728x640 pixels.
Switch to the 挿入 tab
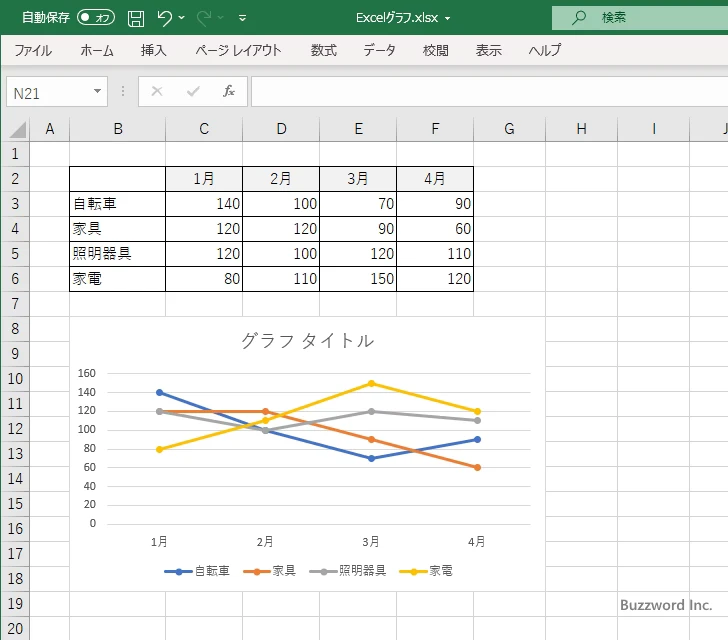(154, 50)
